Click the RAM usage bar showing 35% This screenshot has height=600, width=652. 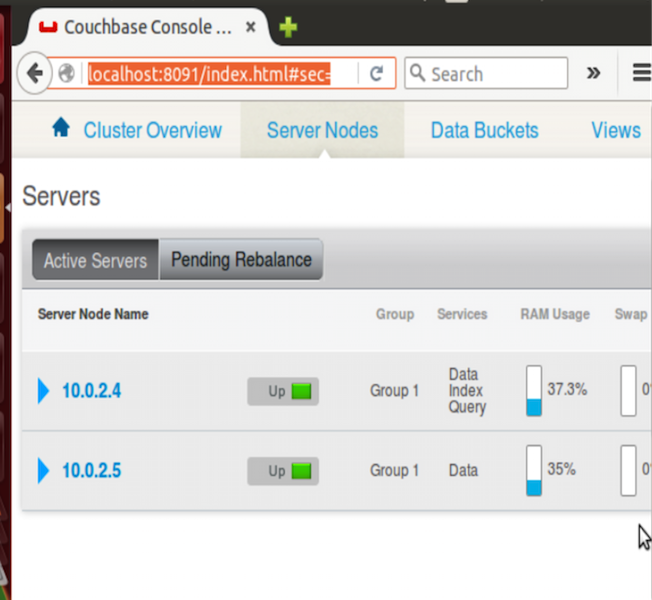pos(534,471)
